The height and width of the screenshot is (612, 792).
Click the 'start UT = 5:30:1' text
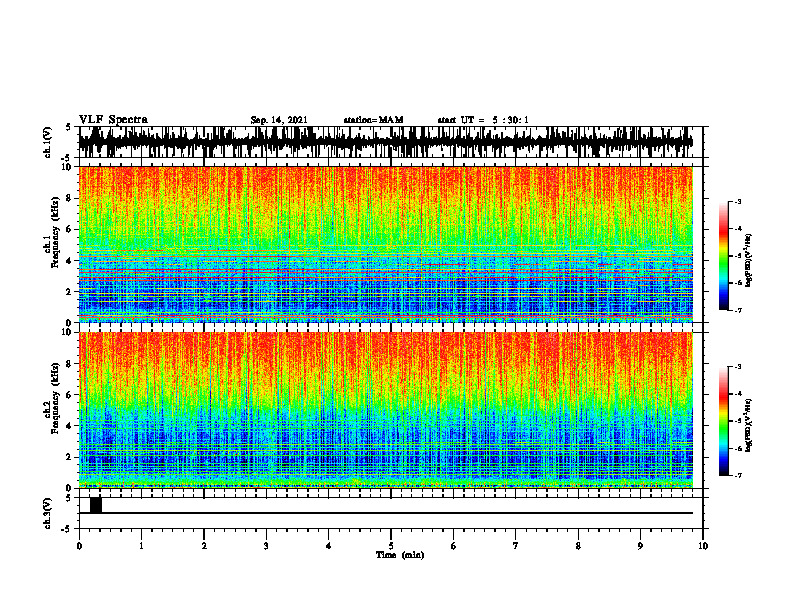(483, 120)
